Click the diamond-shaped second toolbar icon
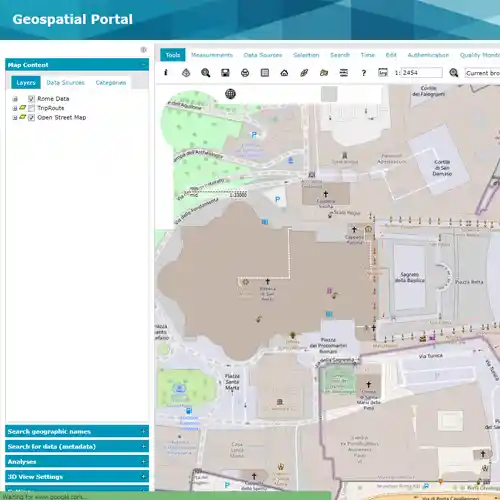Image resolution: width=500 pixels, height=500 pixels. pos(186,73)
